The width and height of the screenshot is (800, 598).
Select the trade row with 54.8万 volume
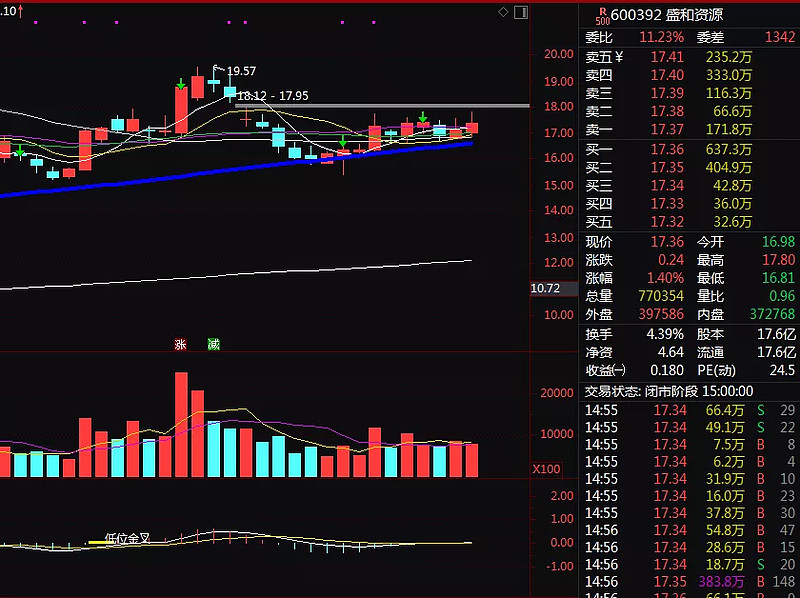click(x=690, y=530)
